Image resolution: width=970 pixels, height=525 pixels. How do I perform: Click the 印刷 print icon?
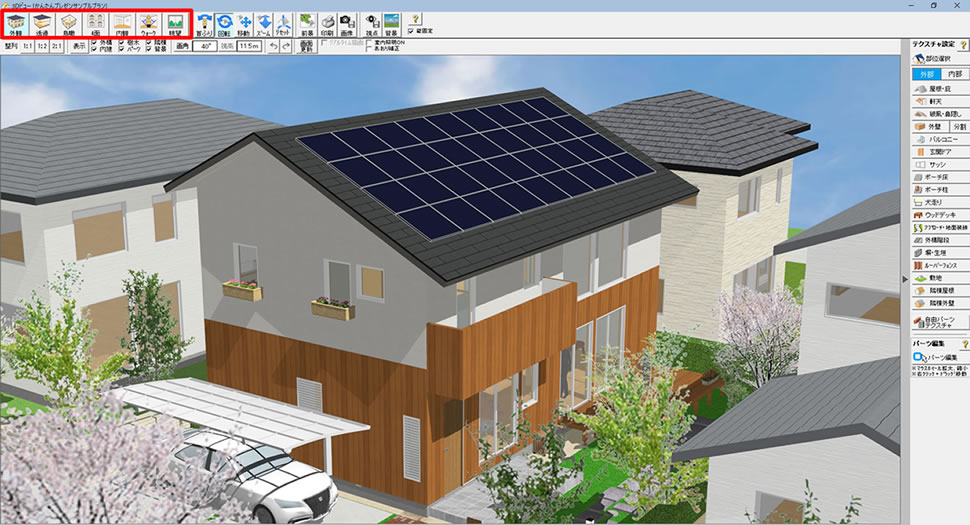click(327, 25)
